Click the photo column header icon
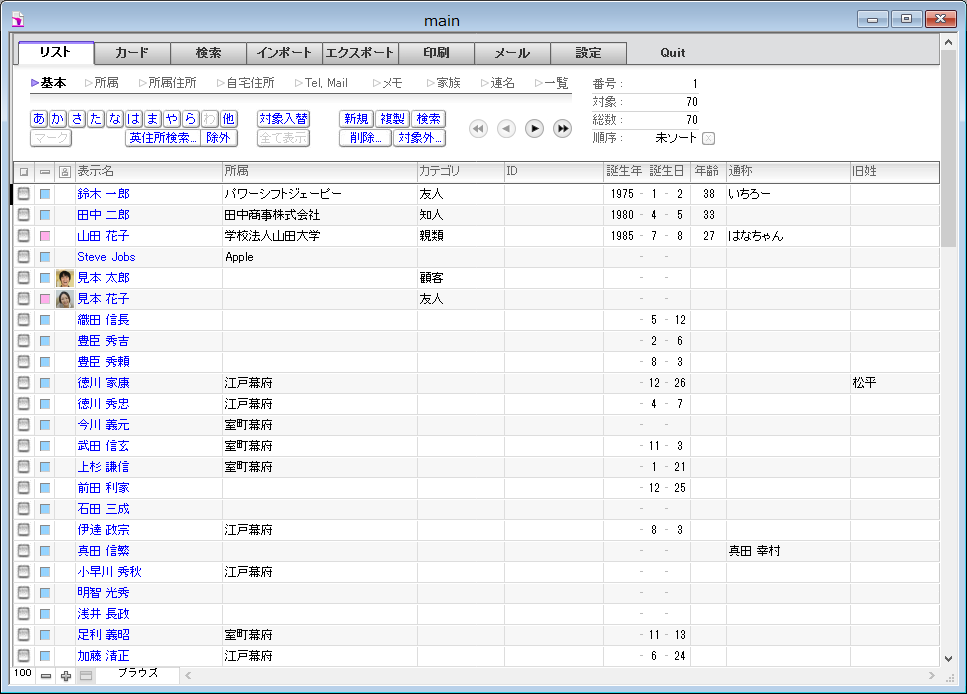This screenshot has height=694, width=967. [x=64, y=172]
